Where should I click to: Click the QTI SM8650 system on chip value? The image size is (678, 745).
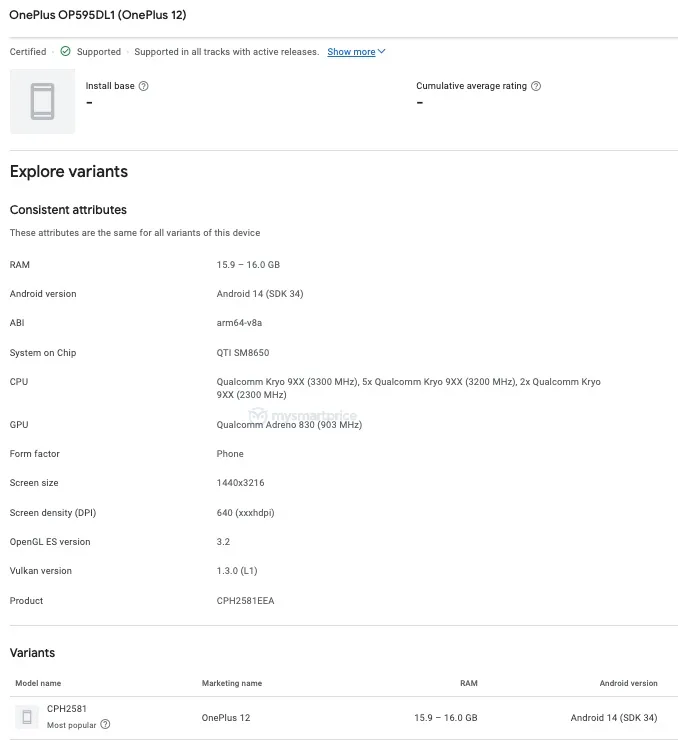pos(243,353)
